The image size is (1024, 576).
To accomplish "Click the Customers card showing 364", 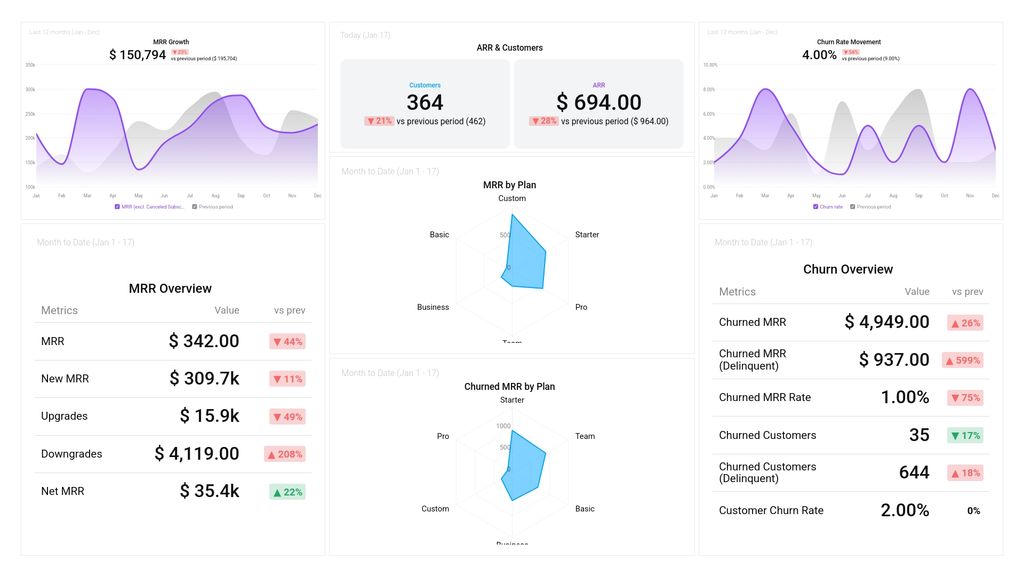I will tap(424, 104).
